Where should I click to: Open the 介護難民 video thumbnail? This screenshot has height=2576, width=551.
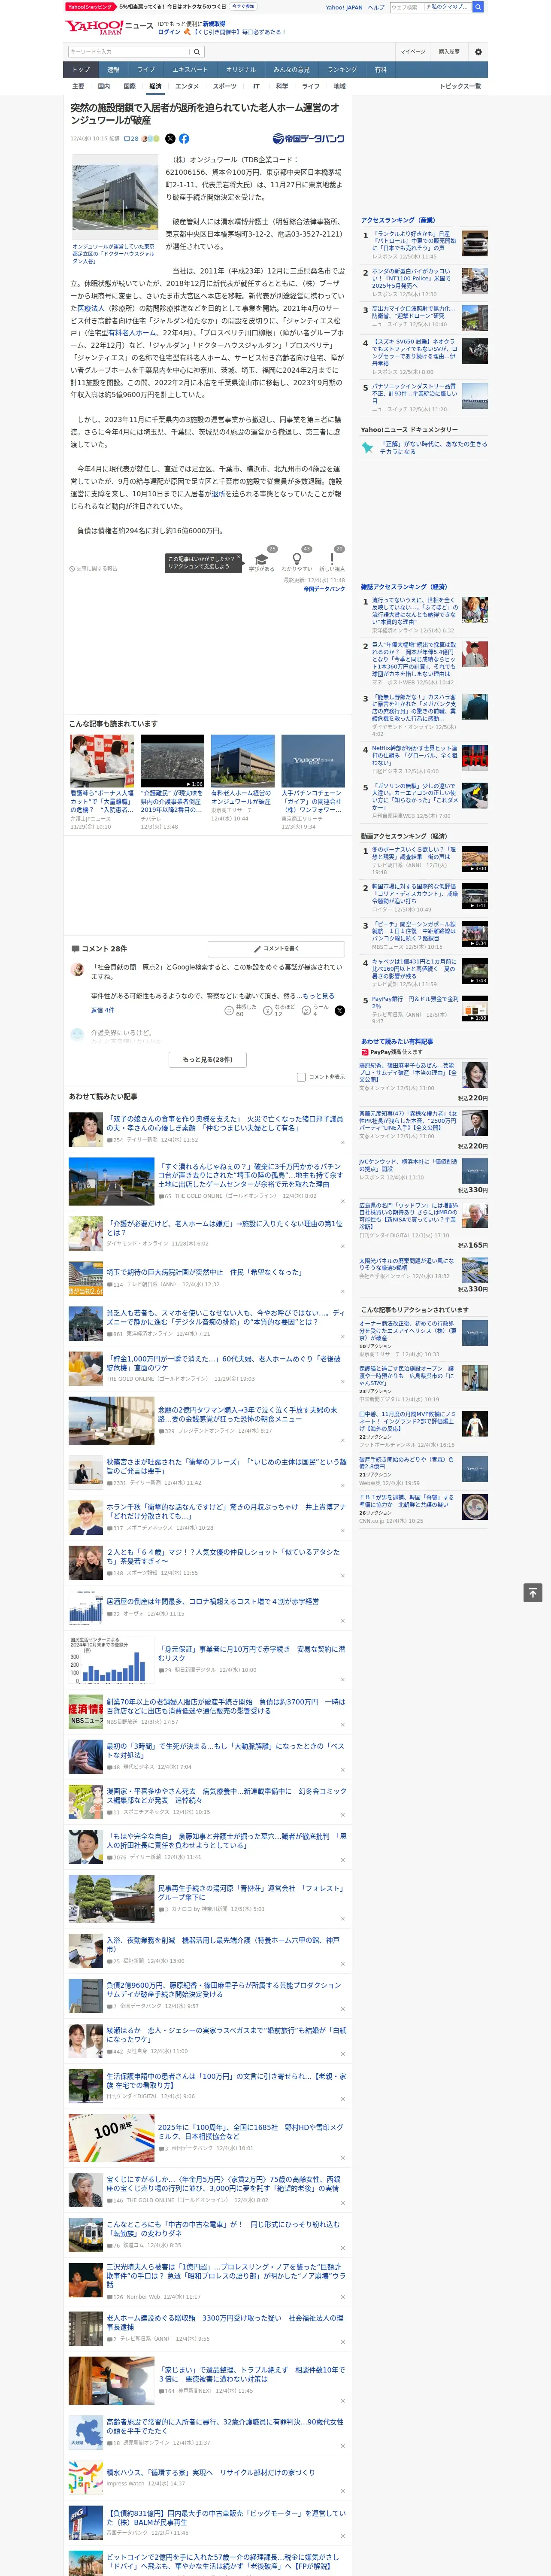click(x=172, y=761)
